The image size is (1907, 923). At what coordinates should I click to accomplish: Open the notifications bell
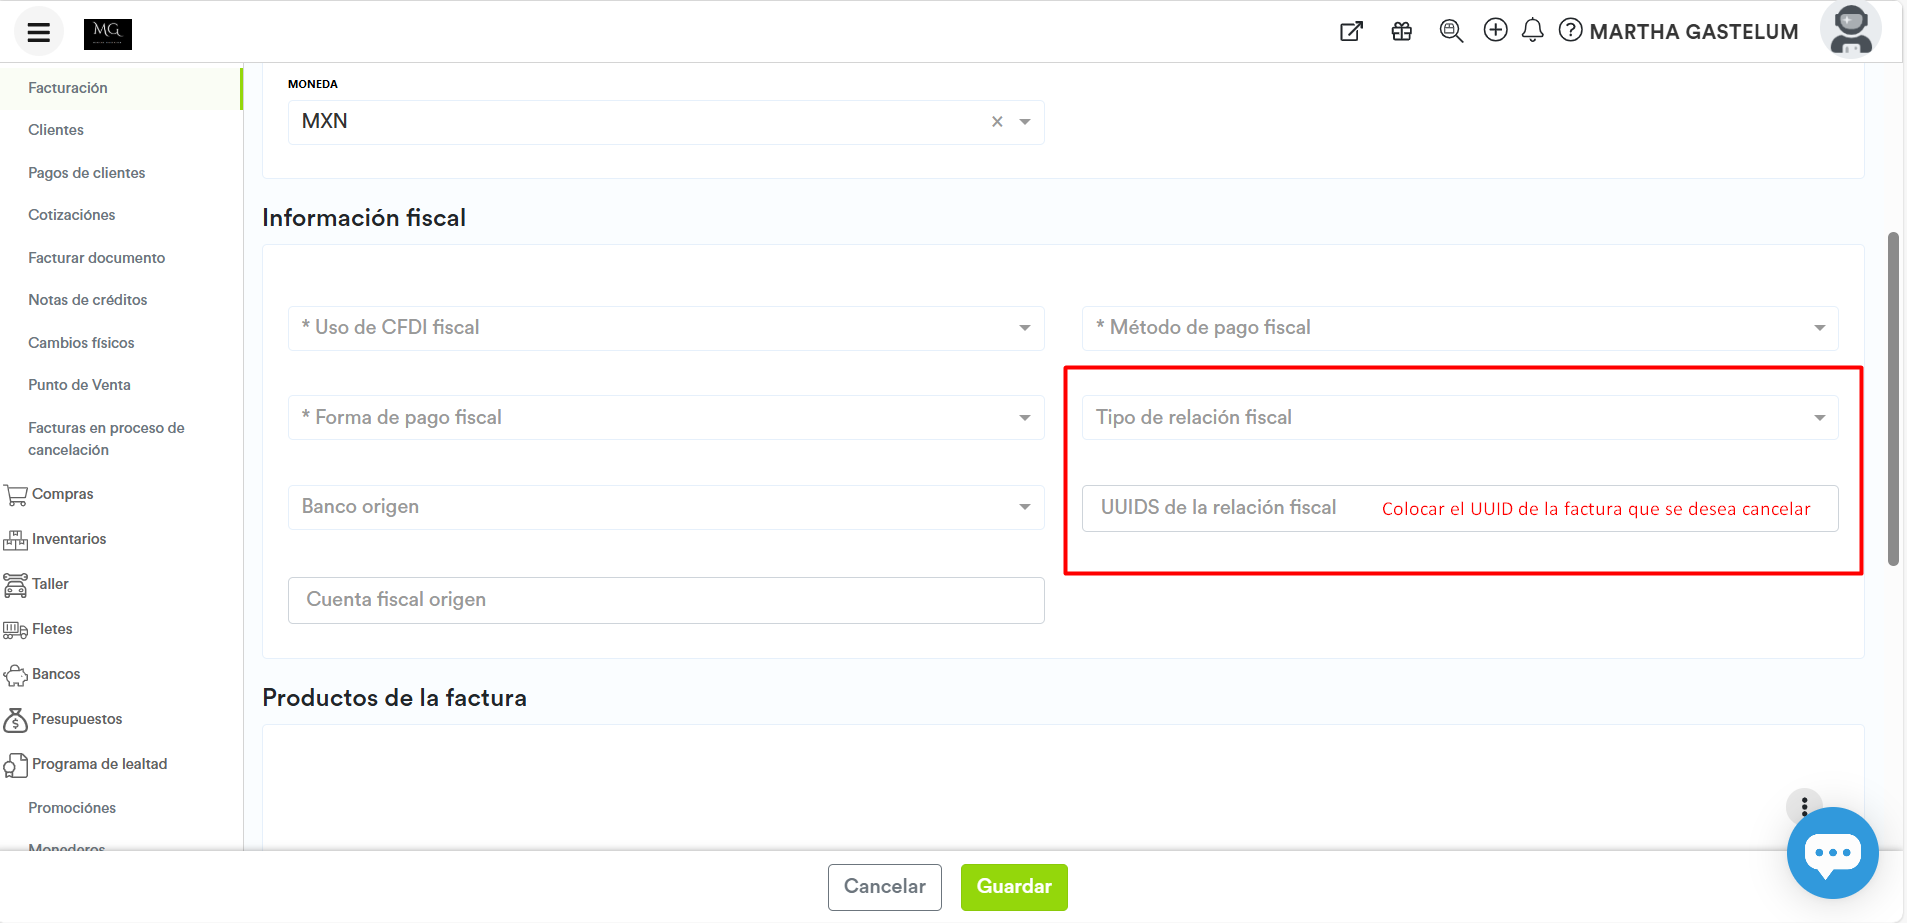[x=1532, y=31]
